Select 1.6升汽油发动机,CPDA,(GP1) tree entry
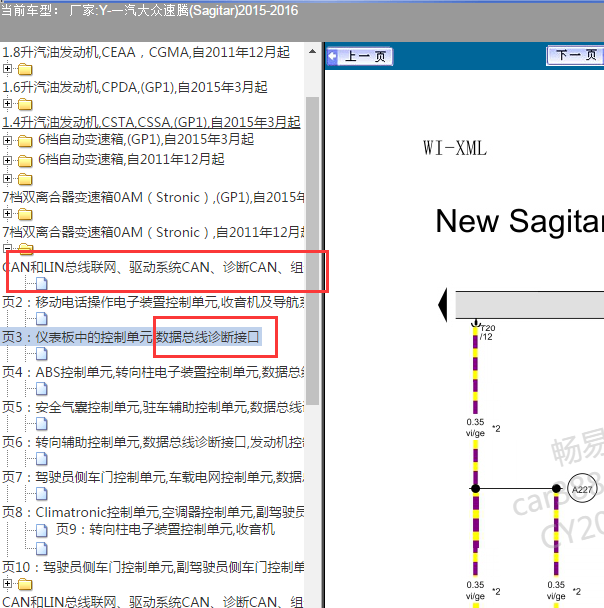The width and height of the screenshot is (604, 608). [135, 87]
